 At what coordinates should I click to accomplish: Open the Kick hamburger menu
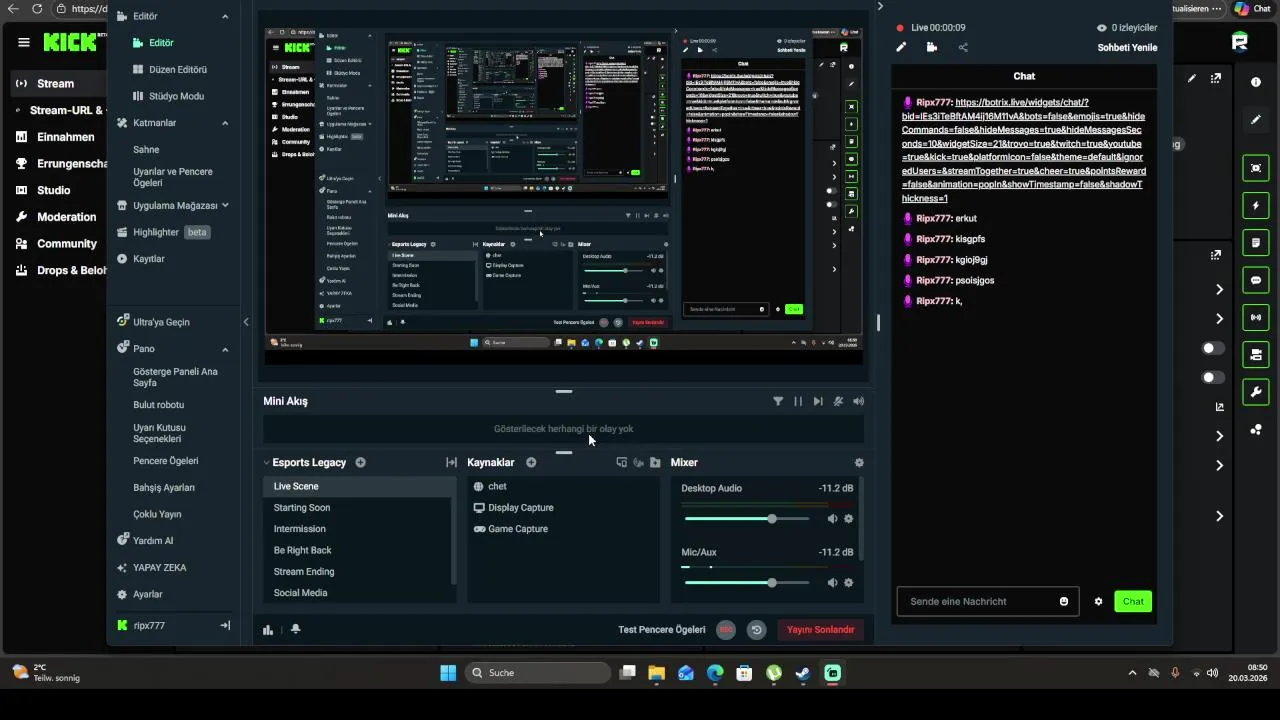[x=23, y=42]
